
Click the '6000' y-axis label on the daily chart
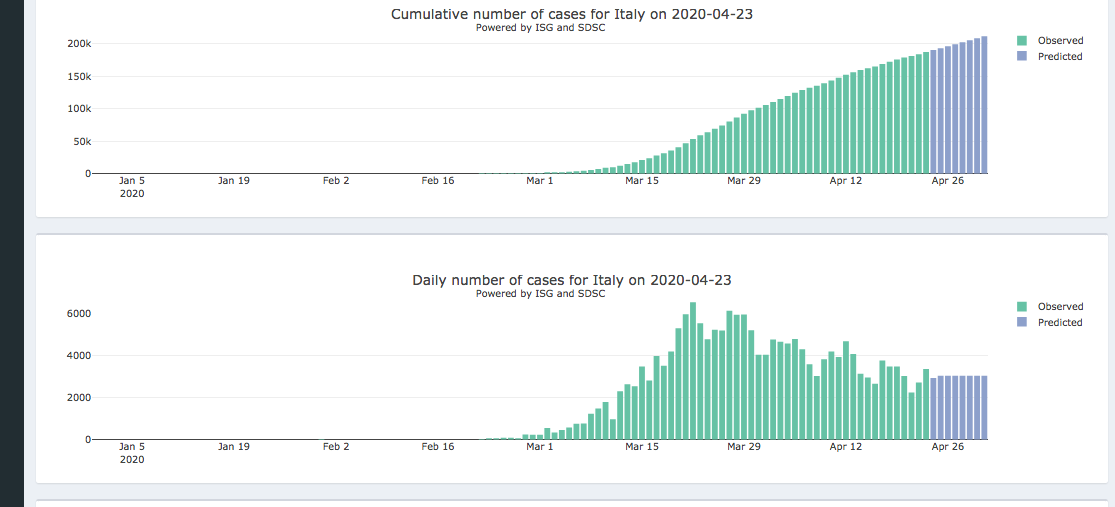79,314
